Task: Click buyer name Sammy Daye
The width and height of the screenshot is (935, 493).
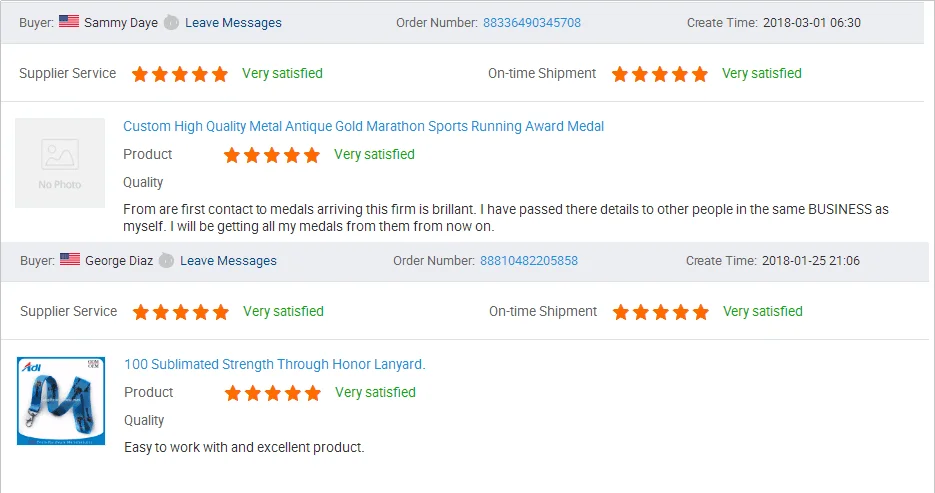Action: (x=121, y=22)
